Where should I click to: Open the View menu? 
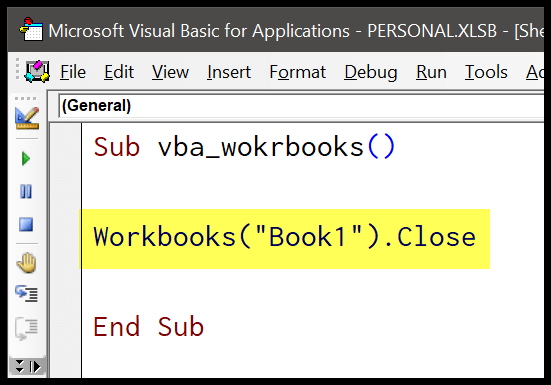coord(170,72)
